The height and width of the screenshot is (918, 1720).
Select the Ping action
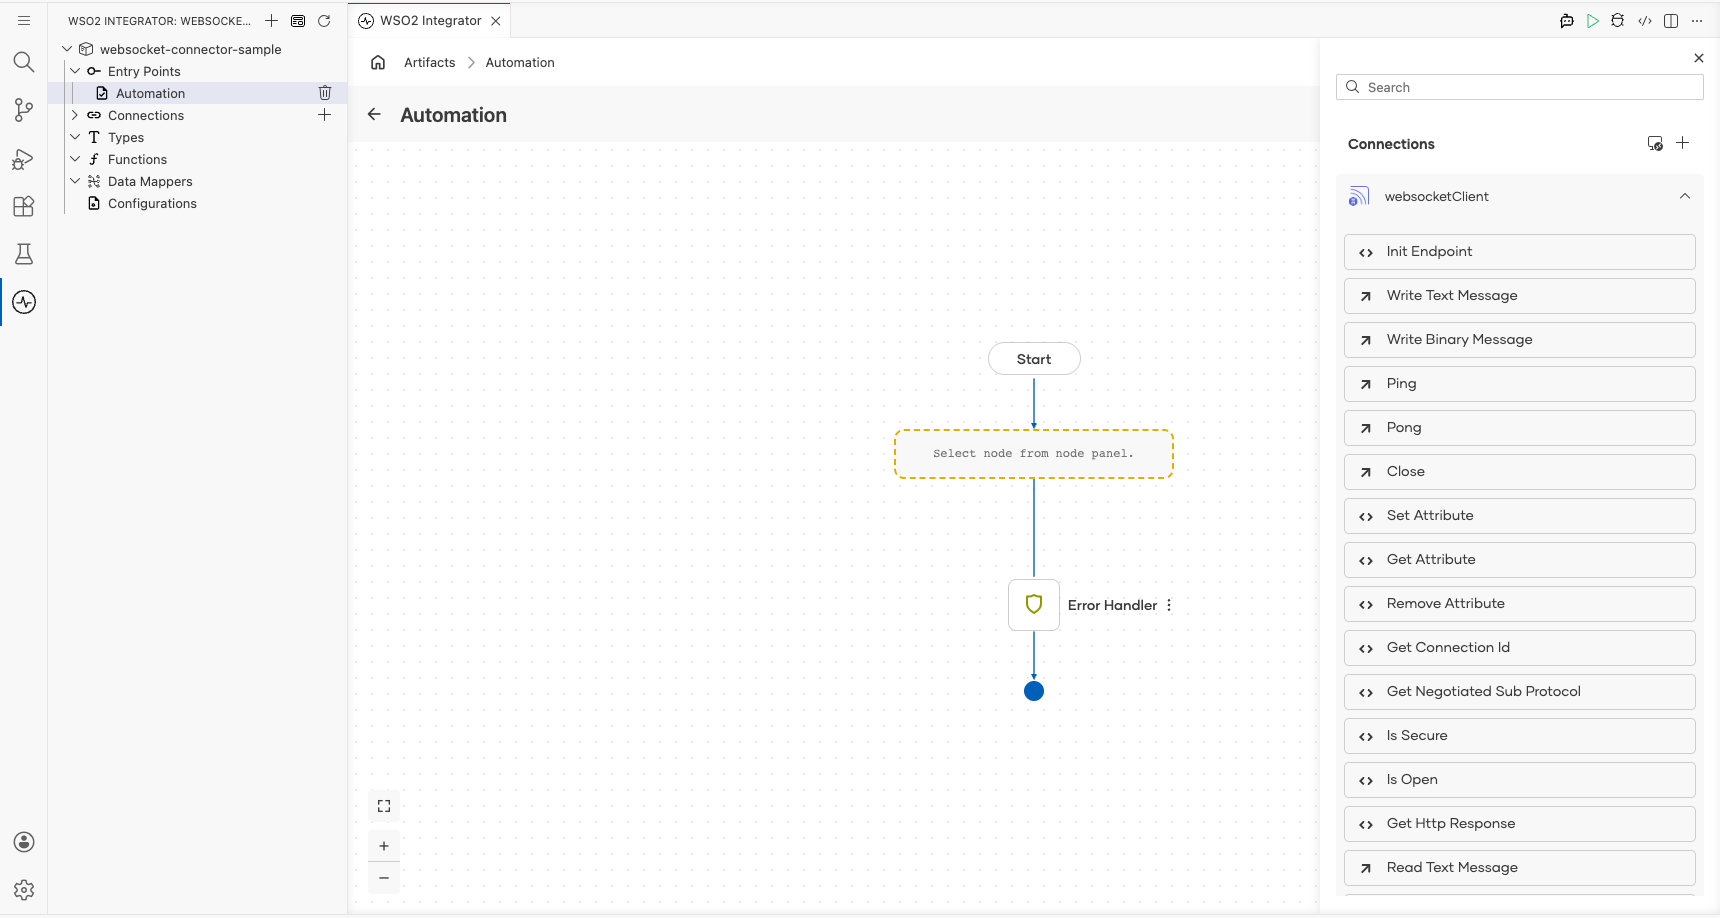1520,384
